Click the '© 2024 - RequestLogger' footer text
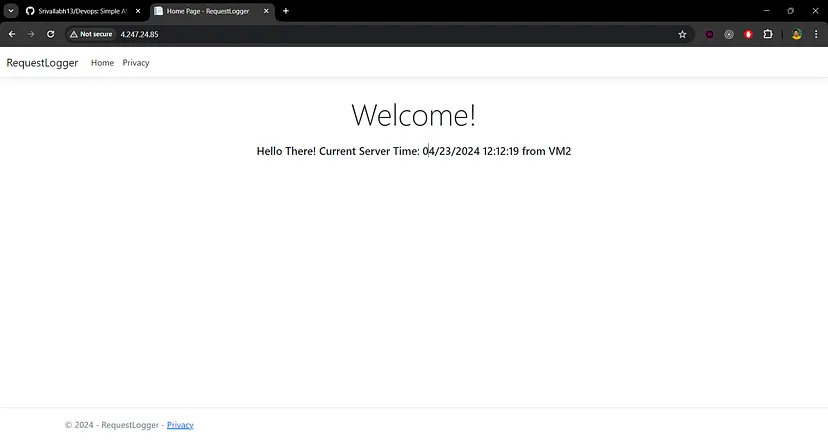 (111, 425)
